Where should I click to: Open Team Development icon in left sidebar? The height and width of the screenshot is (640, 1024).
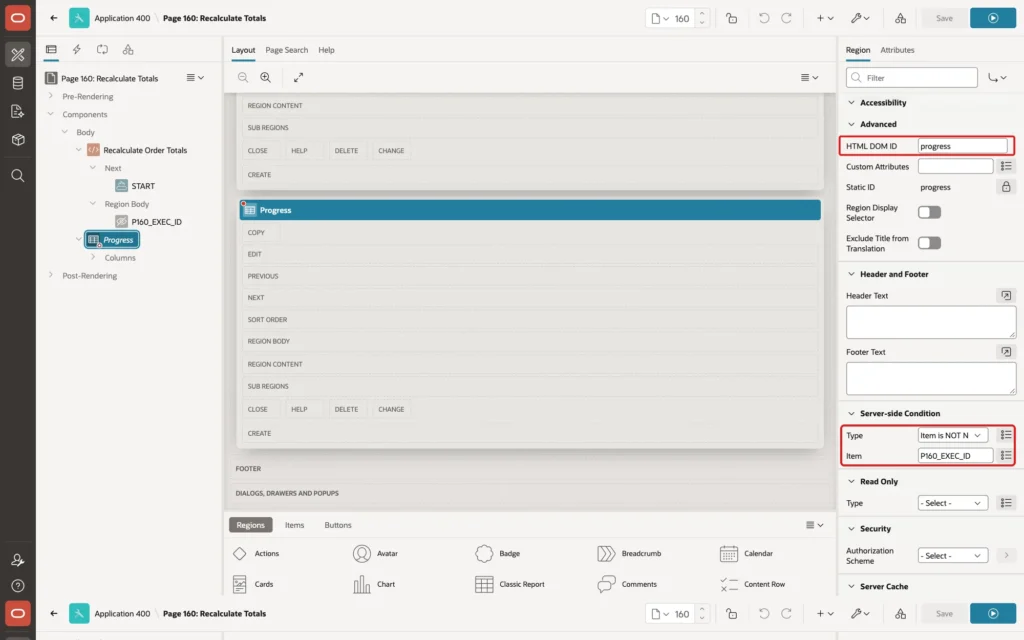pyautogui.click(x=18, y=112)
